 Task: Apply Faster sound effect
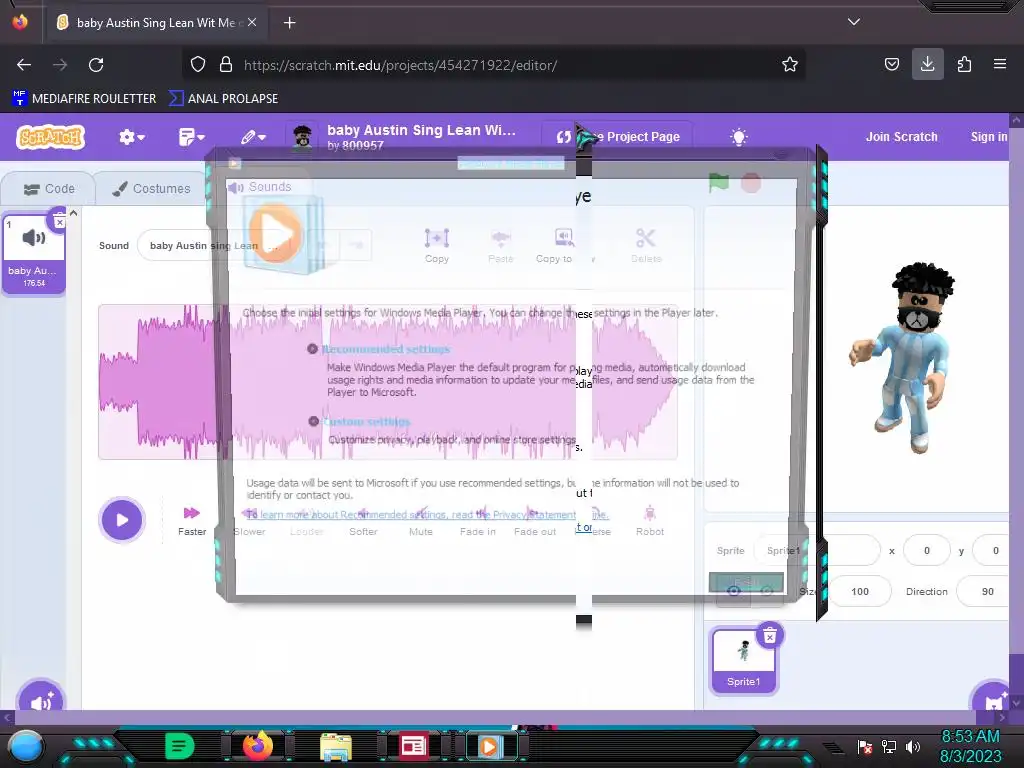(192, 520)
